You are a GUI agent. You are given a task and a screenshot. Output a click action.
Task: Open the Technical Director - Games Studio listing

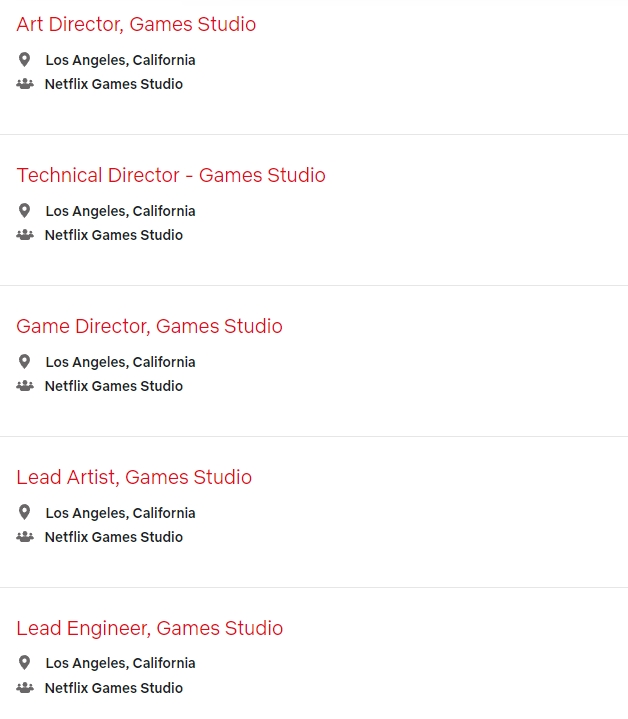coord(171,175)
